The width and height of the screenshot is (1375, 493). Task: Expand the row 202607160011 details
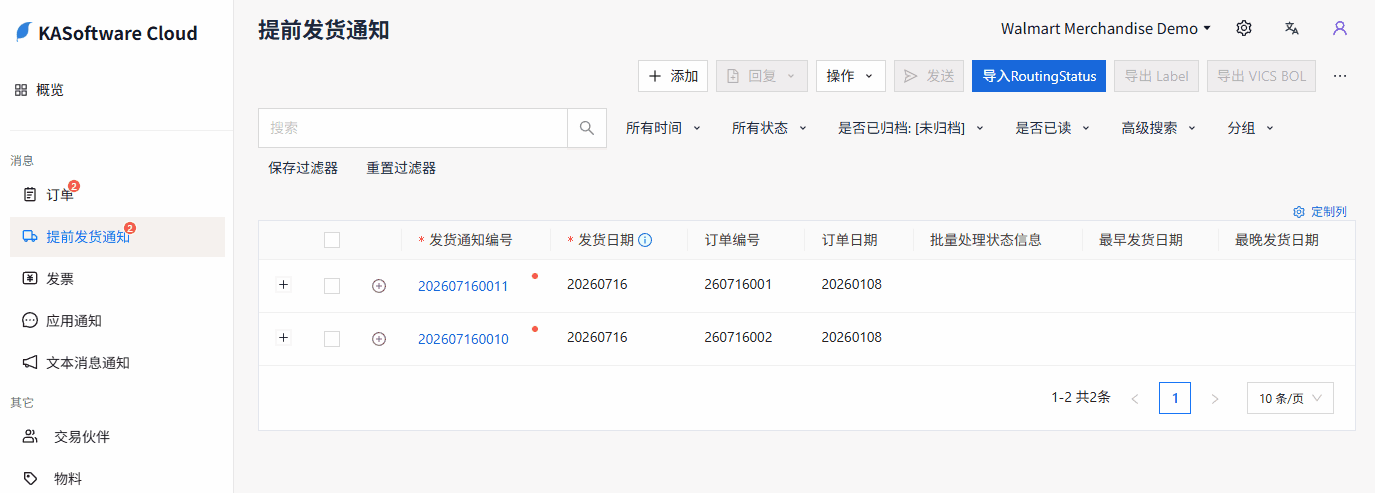[x=283, y=285]
